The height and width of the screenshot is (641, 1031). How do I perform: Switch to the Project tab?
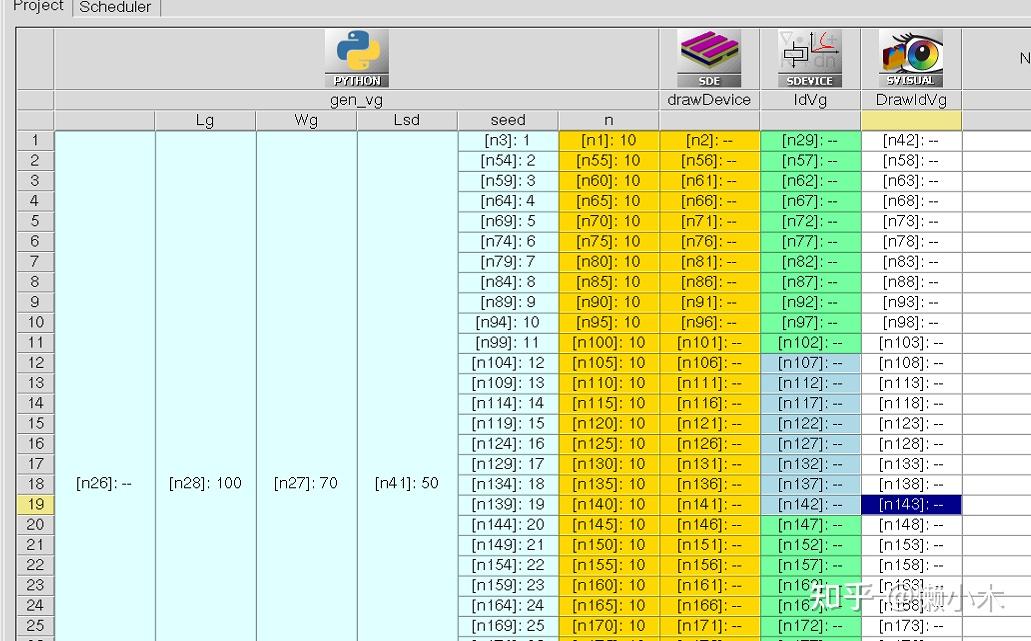[38, 7]
